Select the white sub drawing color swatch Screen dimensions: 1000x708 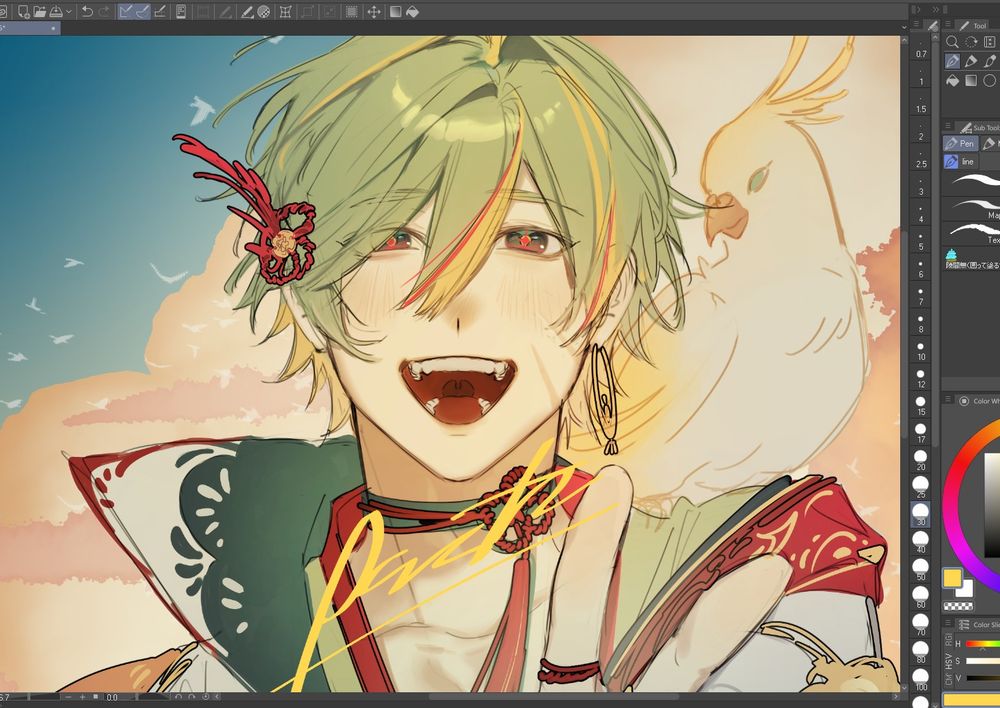click(965, 589)
